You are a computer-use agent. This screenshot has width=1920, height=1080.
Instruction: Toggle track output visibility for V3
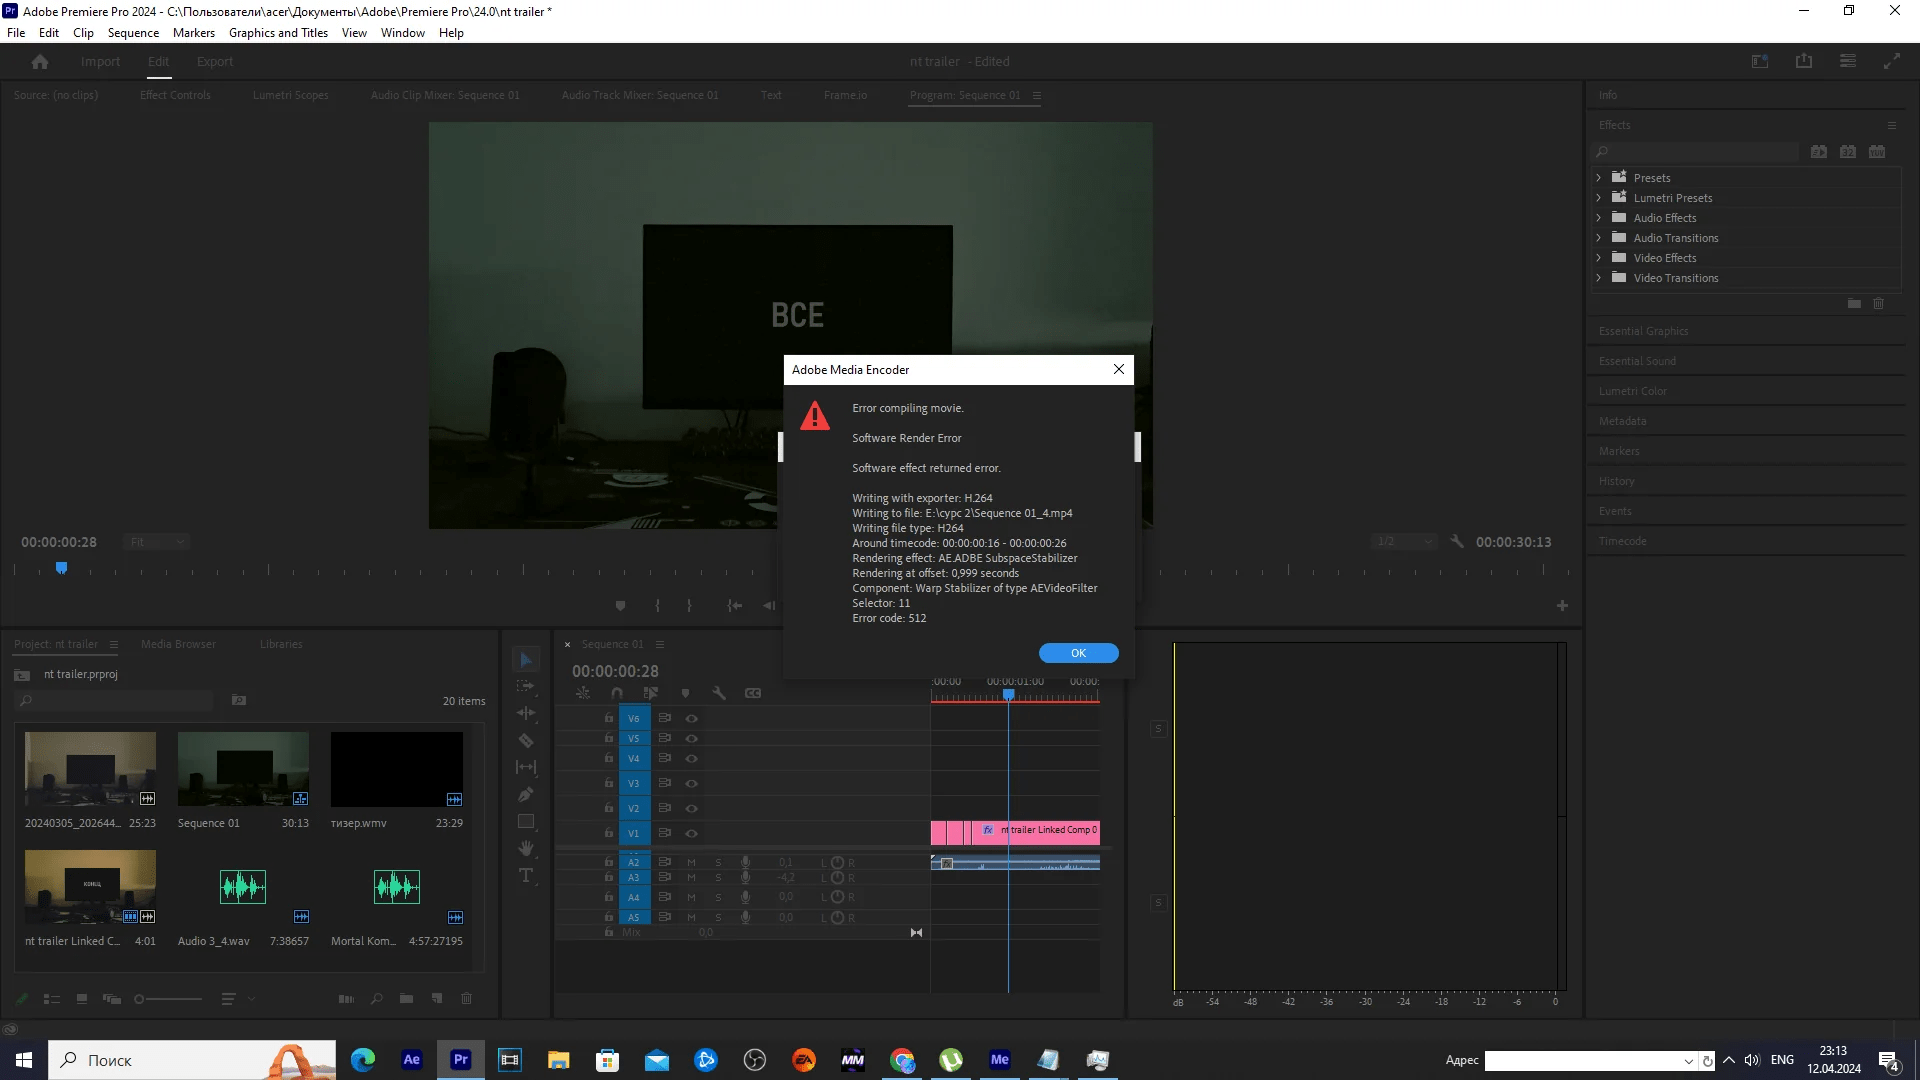tap(691, 783)
